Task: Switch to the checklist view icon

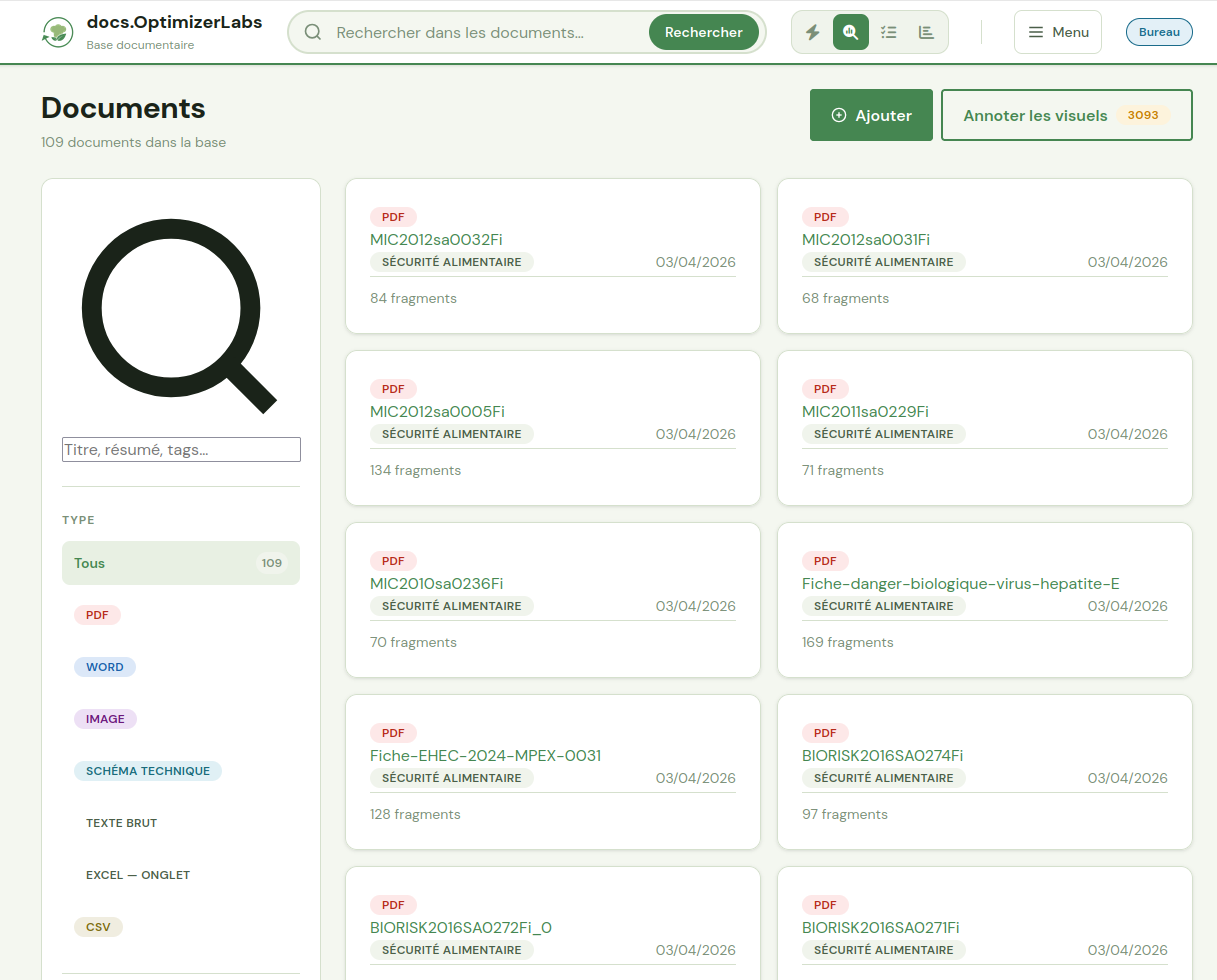Action: pyautogui.click(x=889, y=32)
